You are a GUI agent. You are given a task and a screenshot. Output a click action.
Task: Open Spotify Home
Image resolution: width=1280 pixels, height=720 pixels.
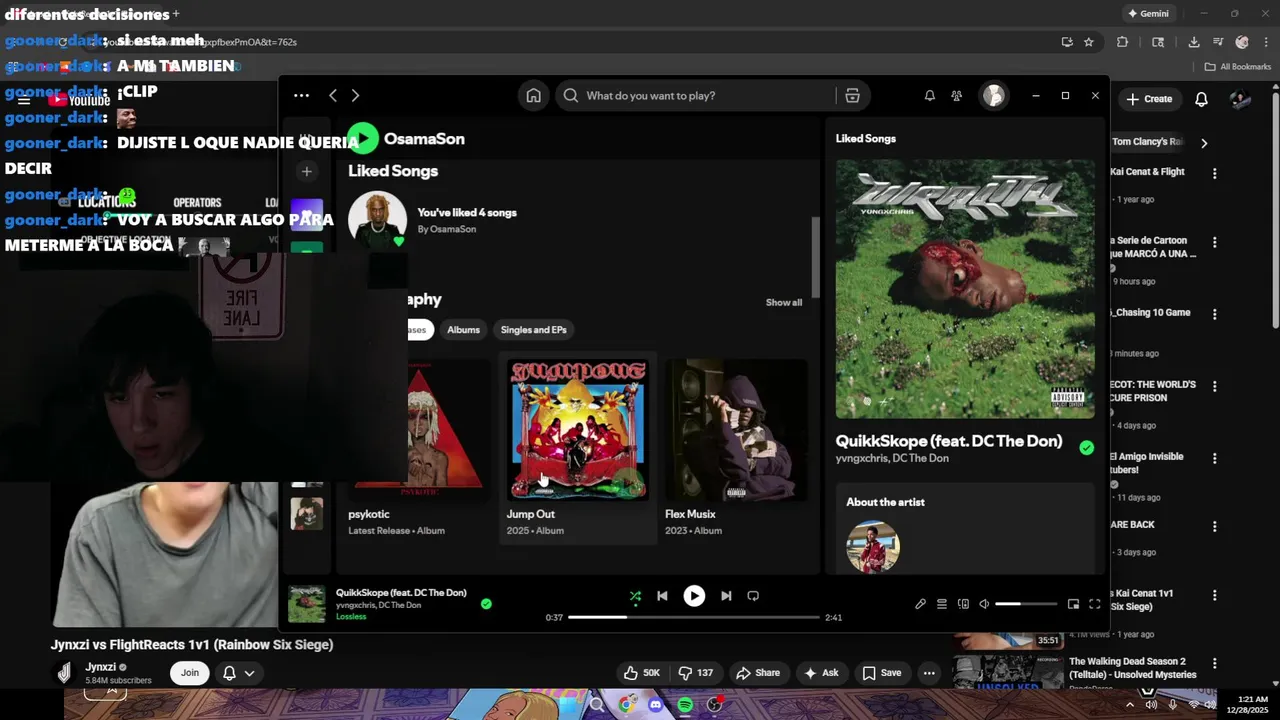(534, 96)
